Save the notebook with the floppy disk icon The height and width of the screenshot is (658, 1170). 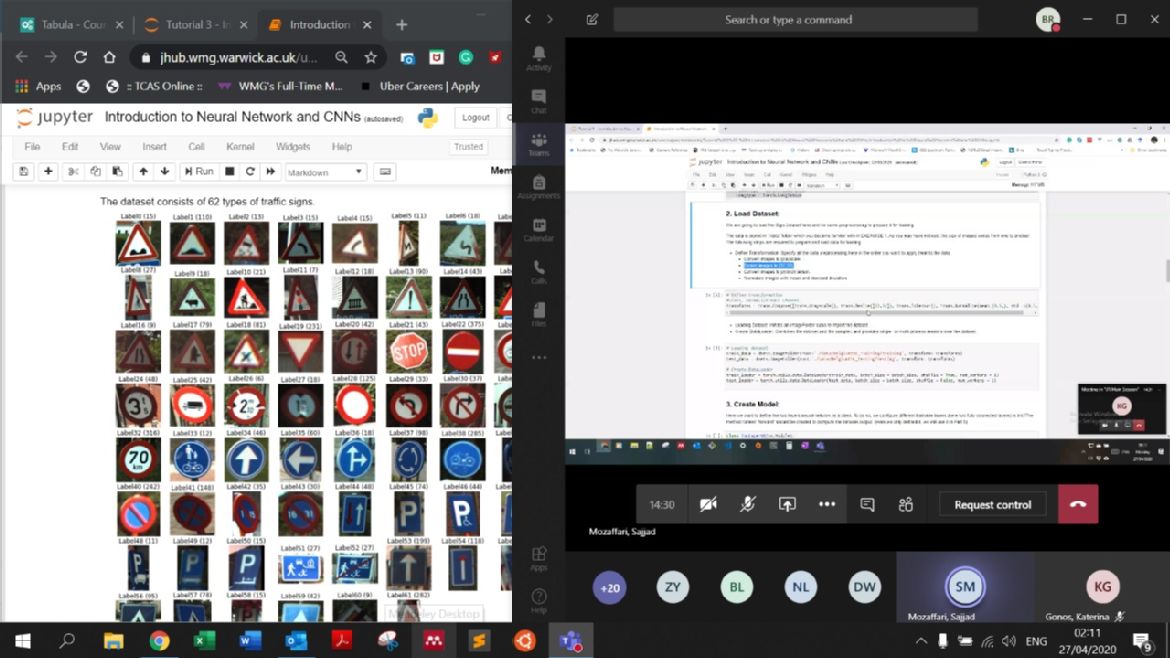pos(22,172)
